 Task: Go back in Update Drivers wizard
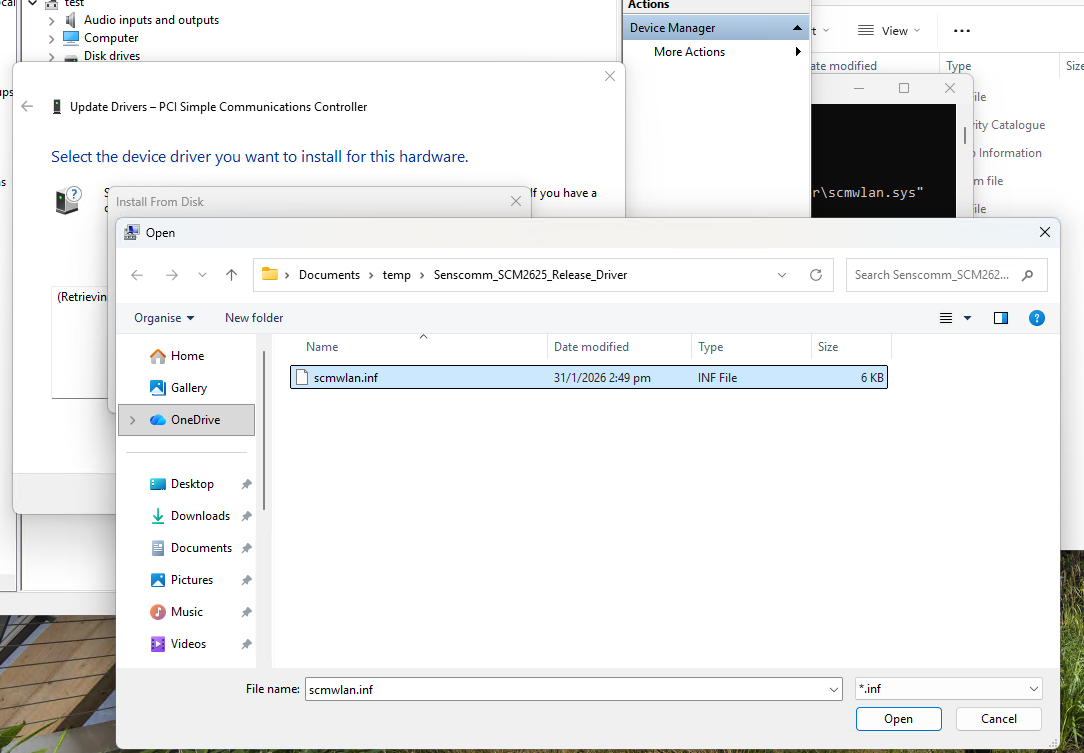point(27,106)
